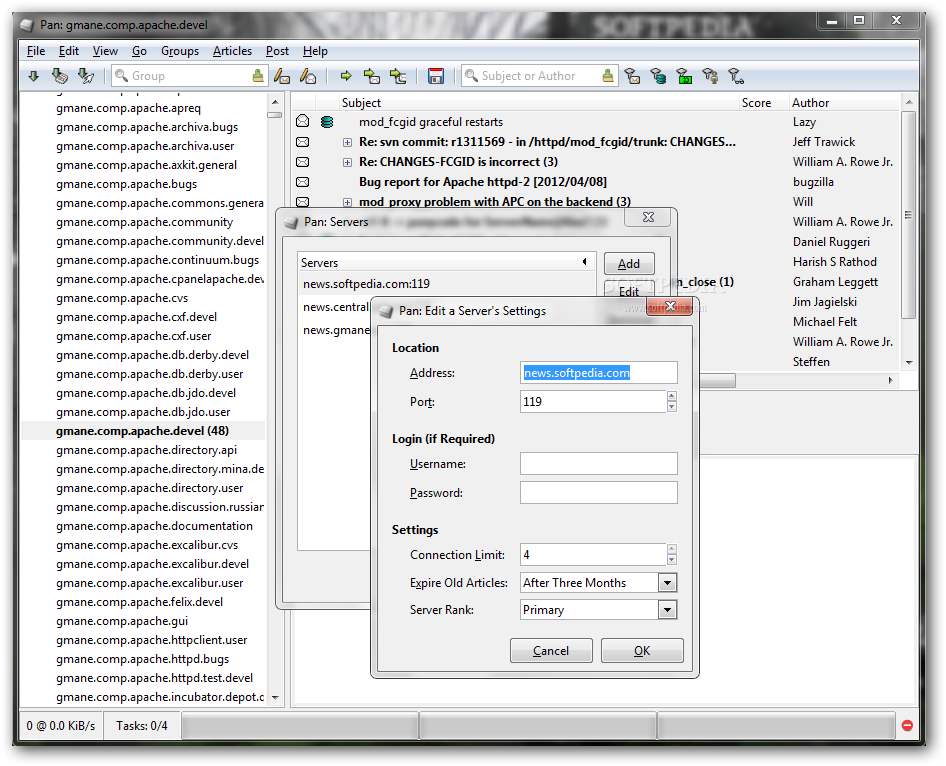Toggle Match Only Complete Articles filter icon
This screenshot has width=946, height=766.
click(684, 76)
